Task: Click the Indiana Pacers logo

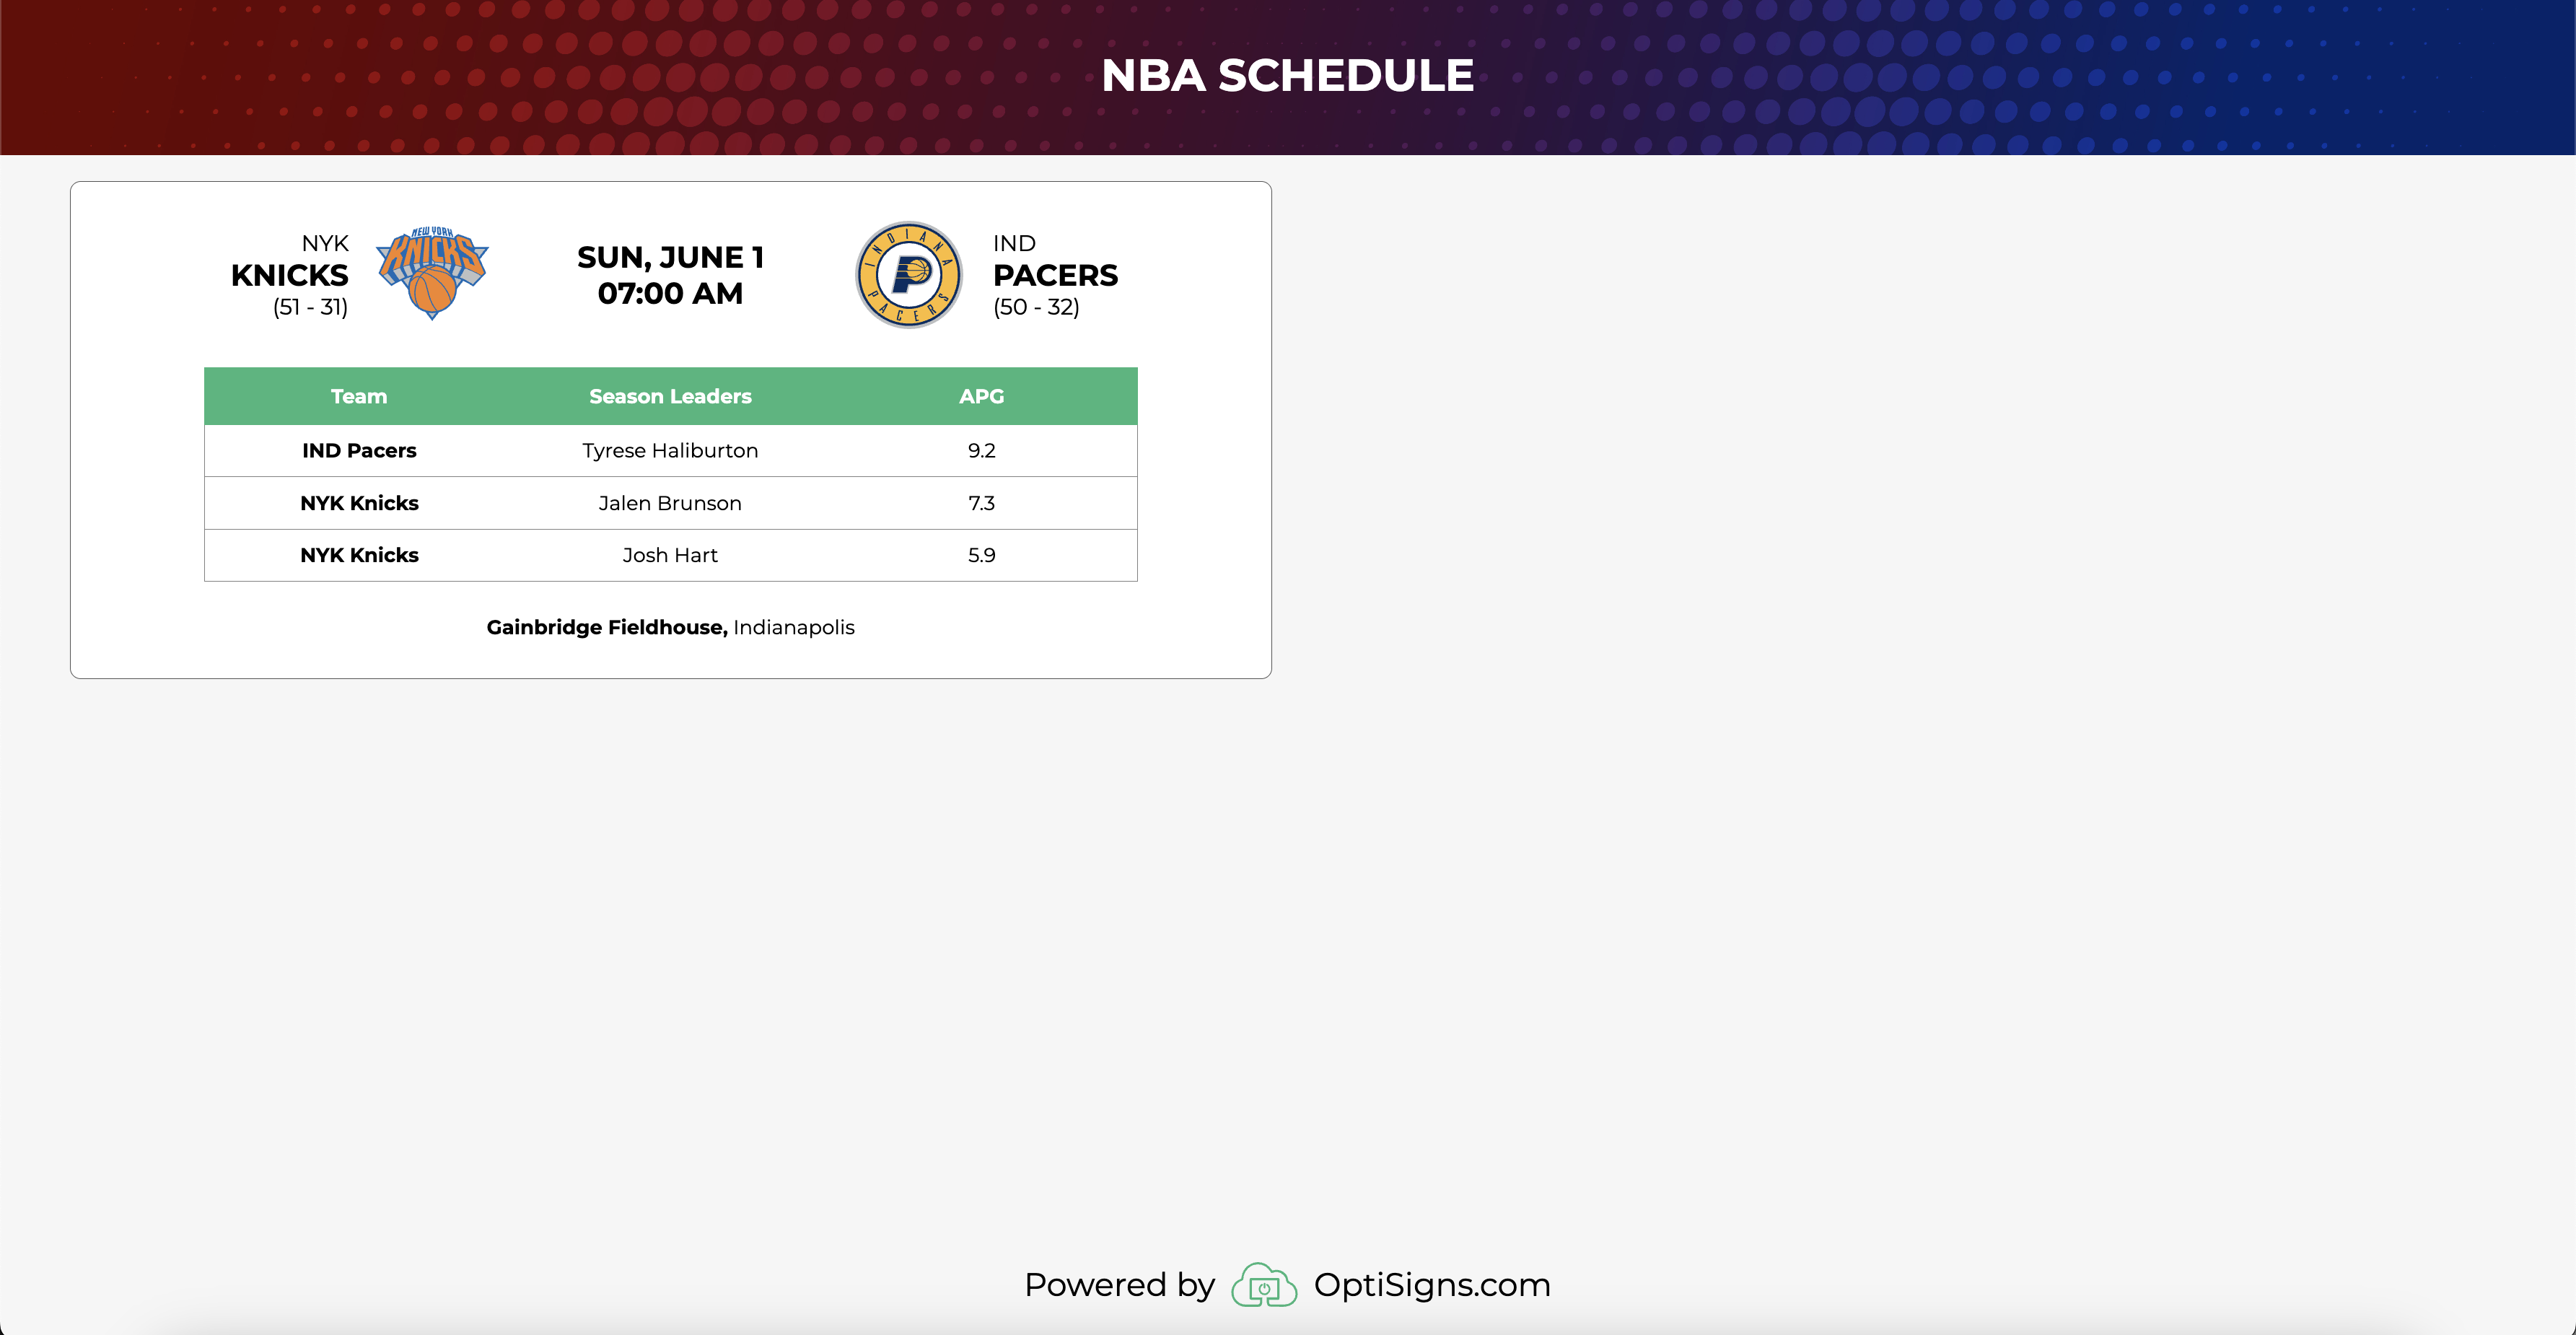Action: (x=908, y=274)
